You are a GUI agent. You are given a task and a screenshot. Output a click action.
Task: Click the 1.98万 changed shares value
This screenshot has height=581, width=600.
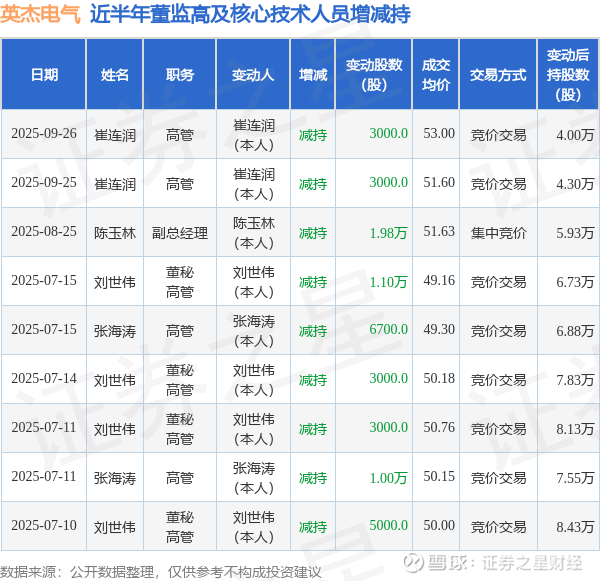pyautogui.click(x=388, y=233)
